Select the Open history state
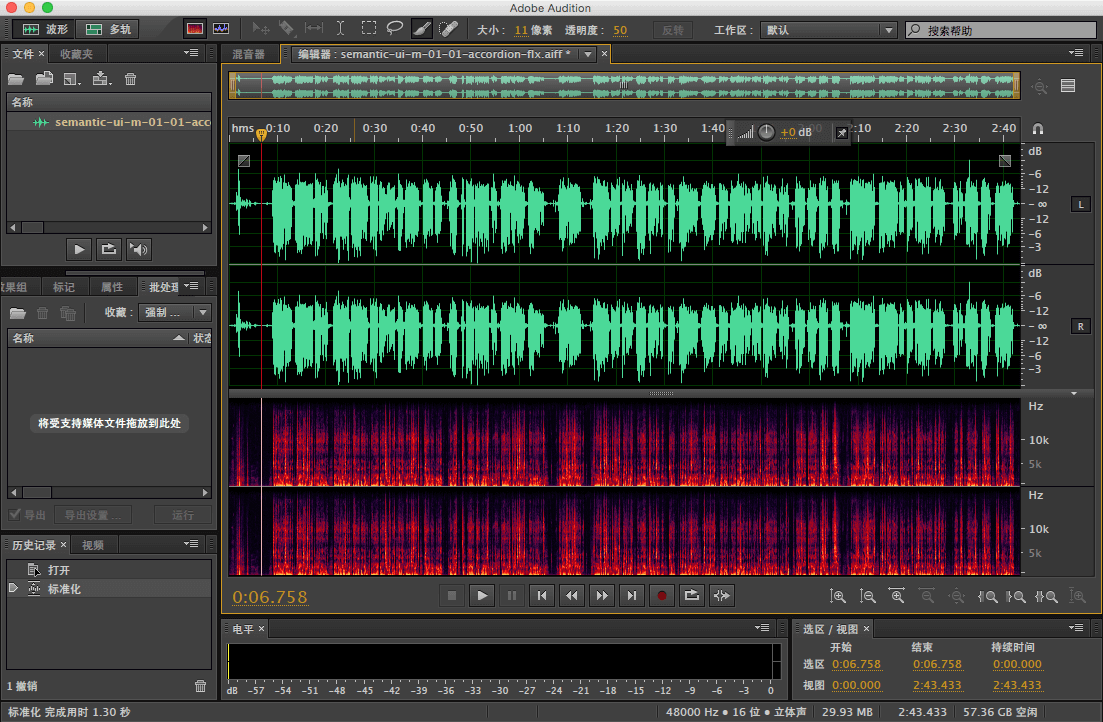Image resolution: width=1103 pixels, height=722 pixels. coord(109,569)
